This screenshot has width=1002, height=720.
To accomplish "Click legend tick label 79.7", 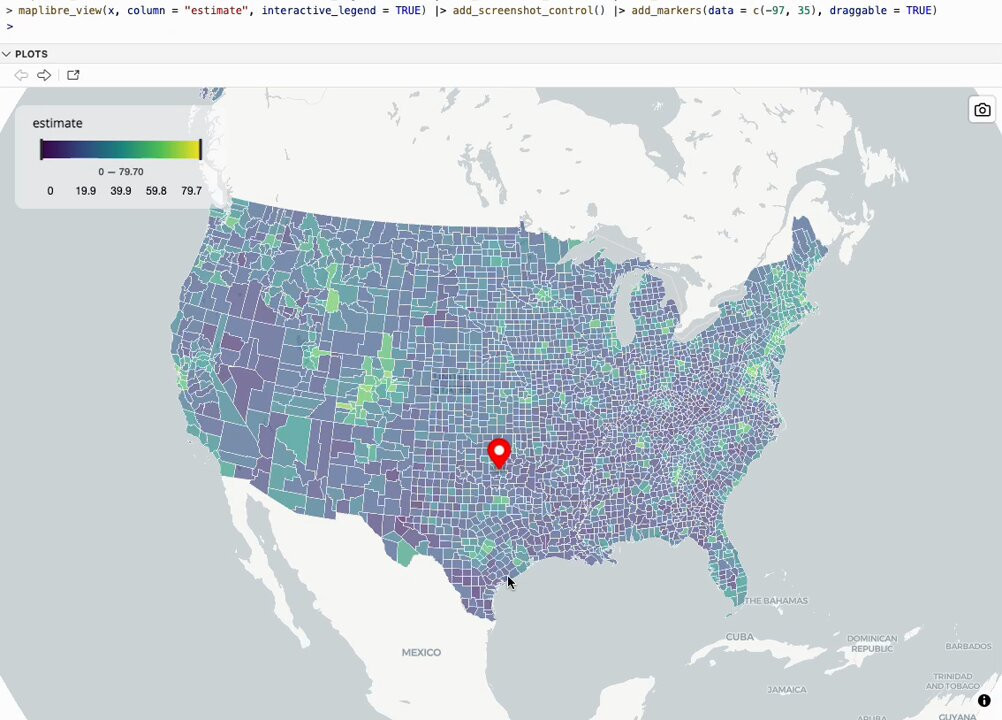I will pos(191,191).
